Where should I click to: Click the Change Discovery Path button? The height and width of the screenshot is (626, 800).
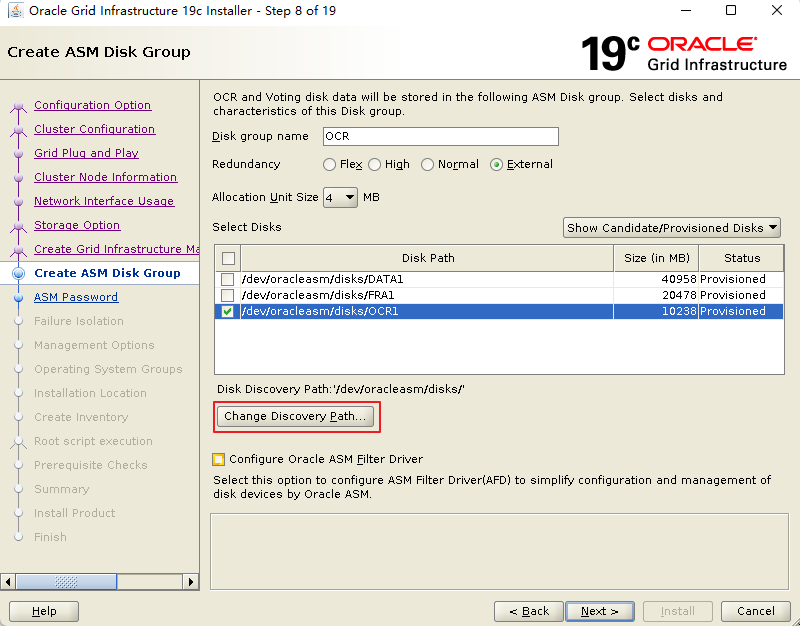[x=296, y=415]
